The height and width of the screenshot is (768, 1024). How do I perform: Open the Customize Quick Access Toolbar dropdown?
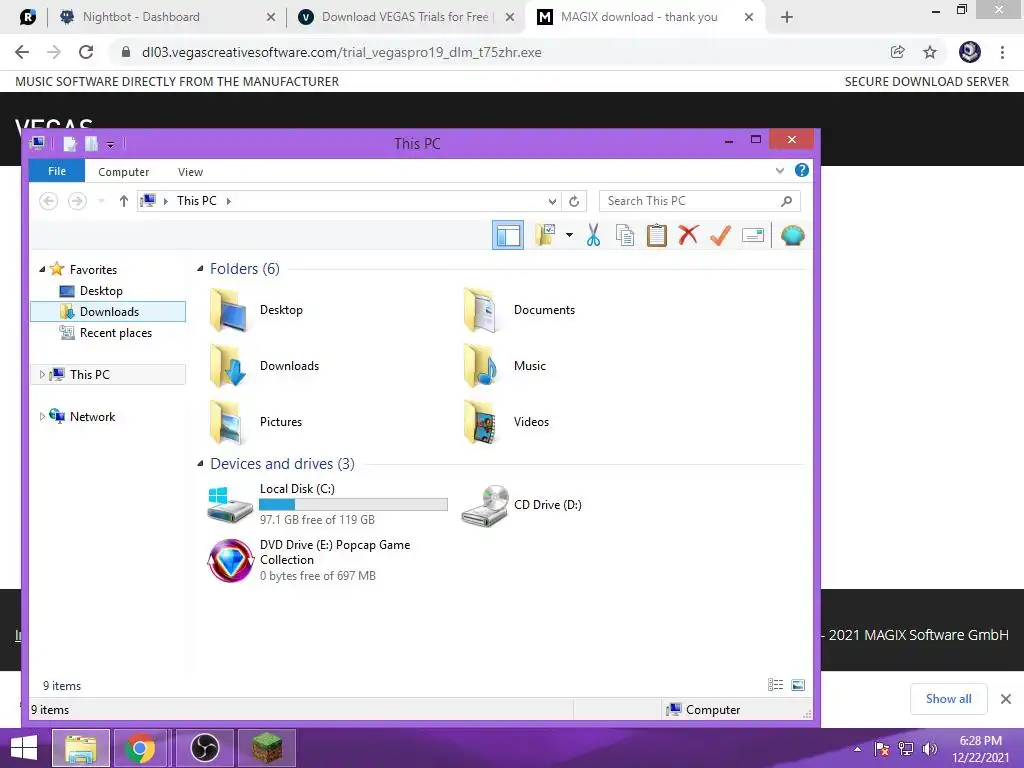coord(110,145)
